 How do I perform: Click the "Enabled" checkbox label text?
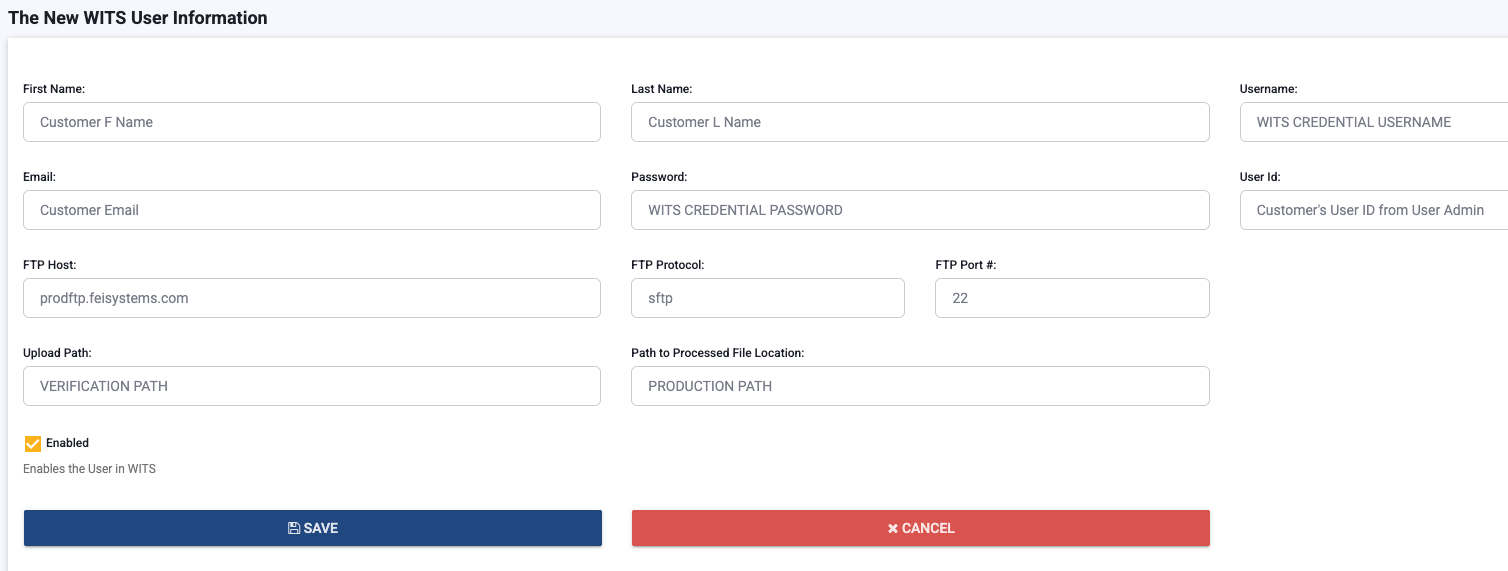pos(67,443)
